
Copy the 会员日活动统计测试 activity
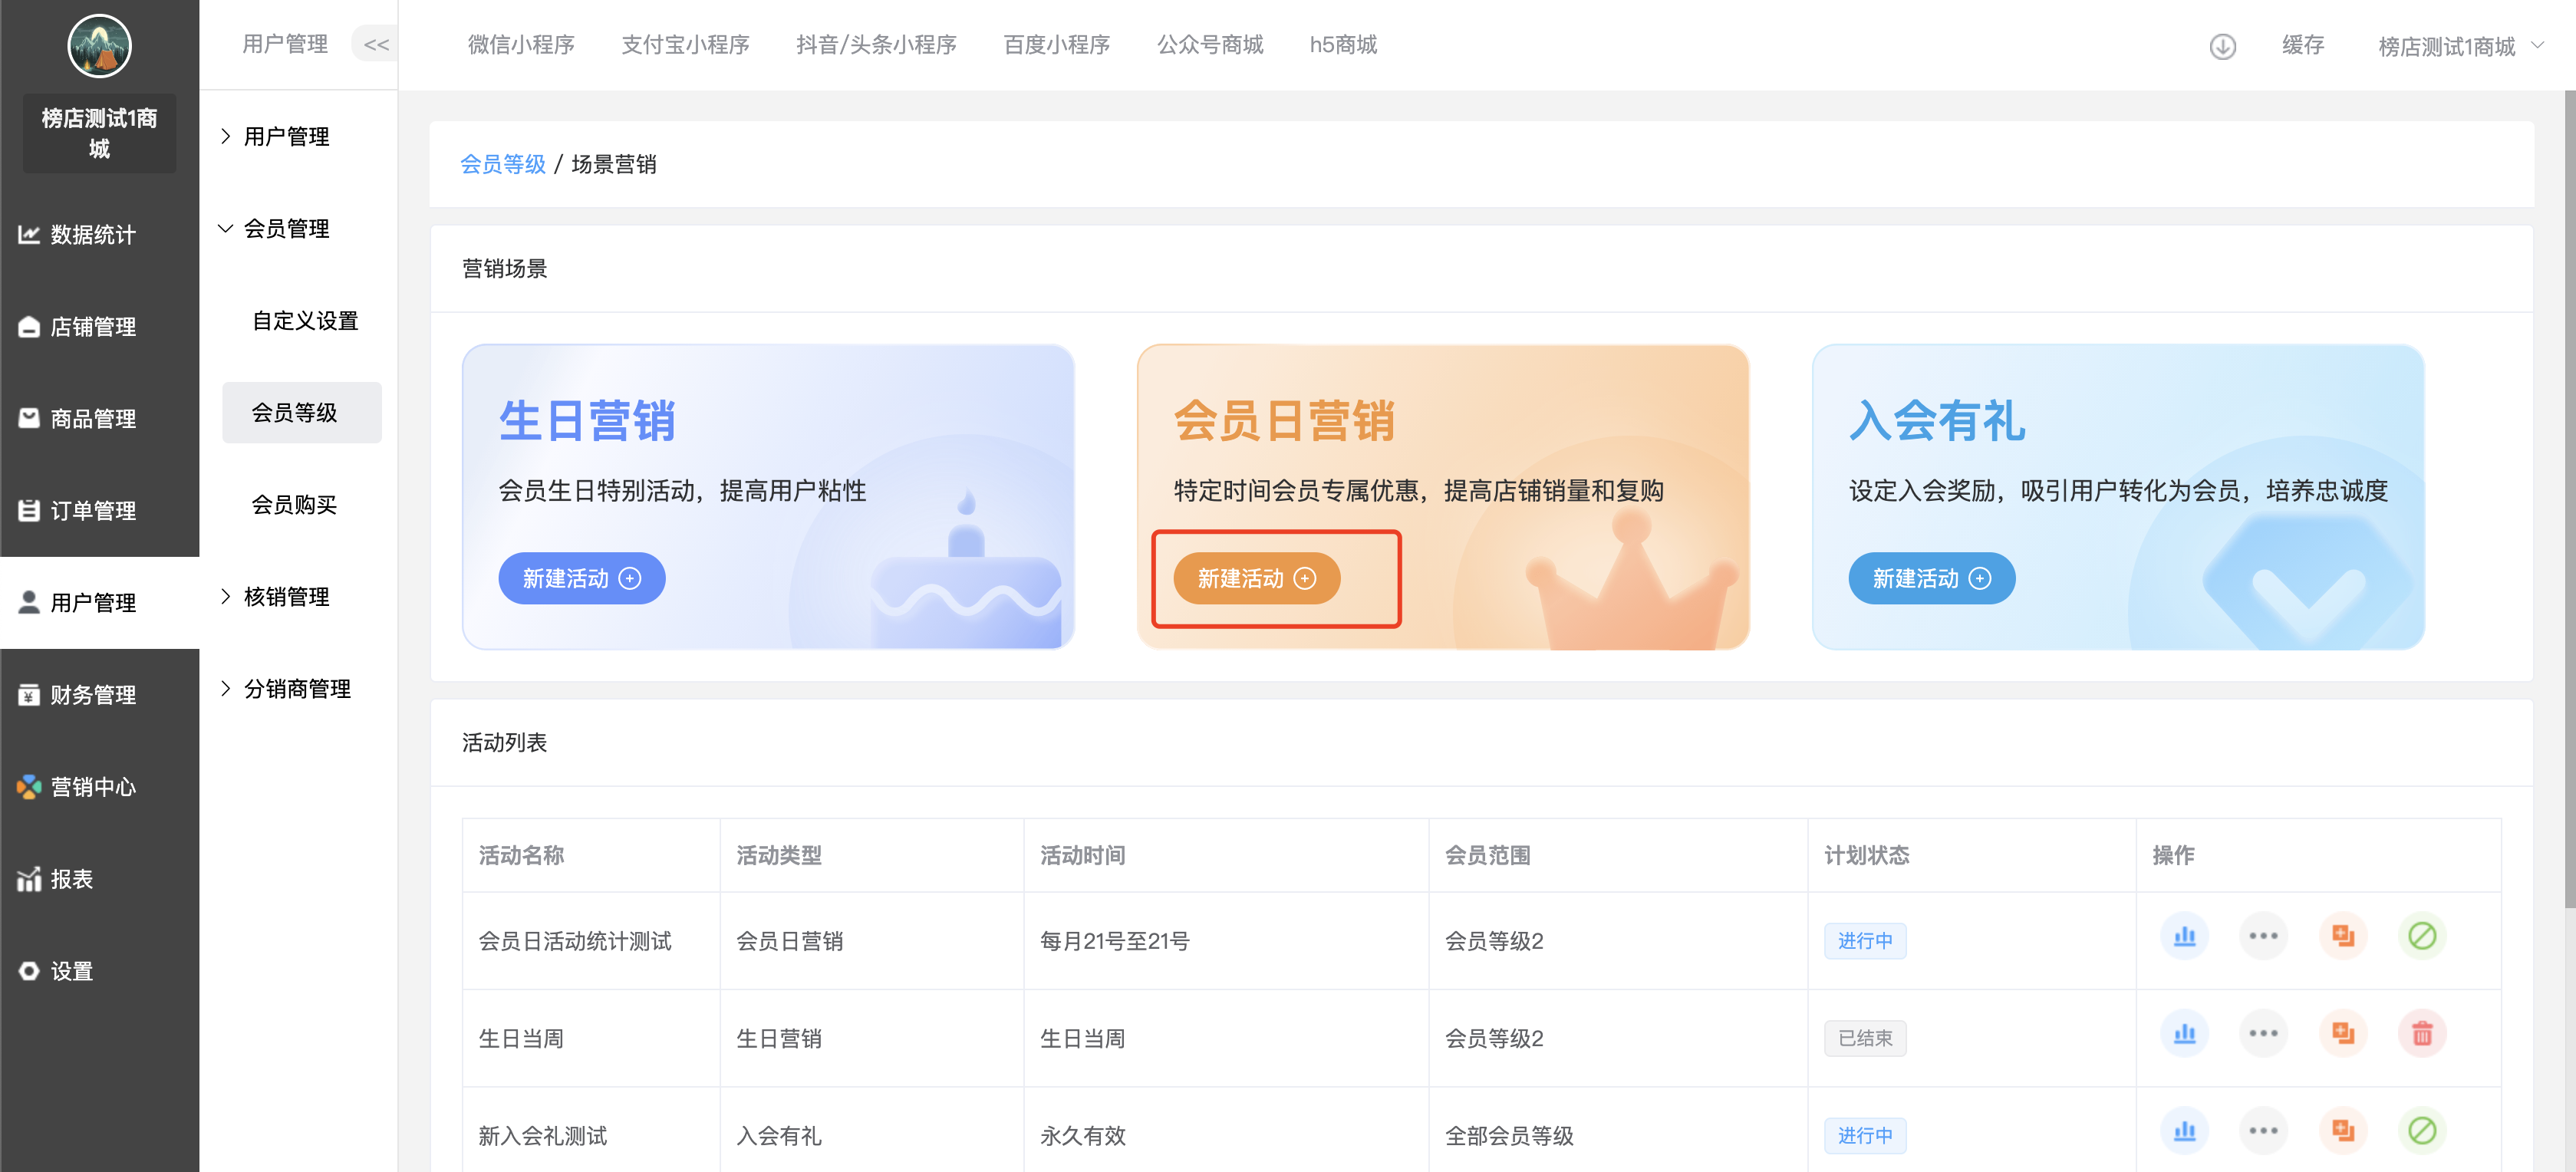point(2343,936)
